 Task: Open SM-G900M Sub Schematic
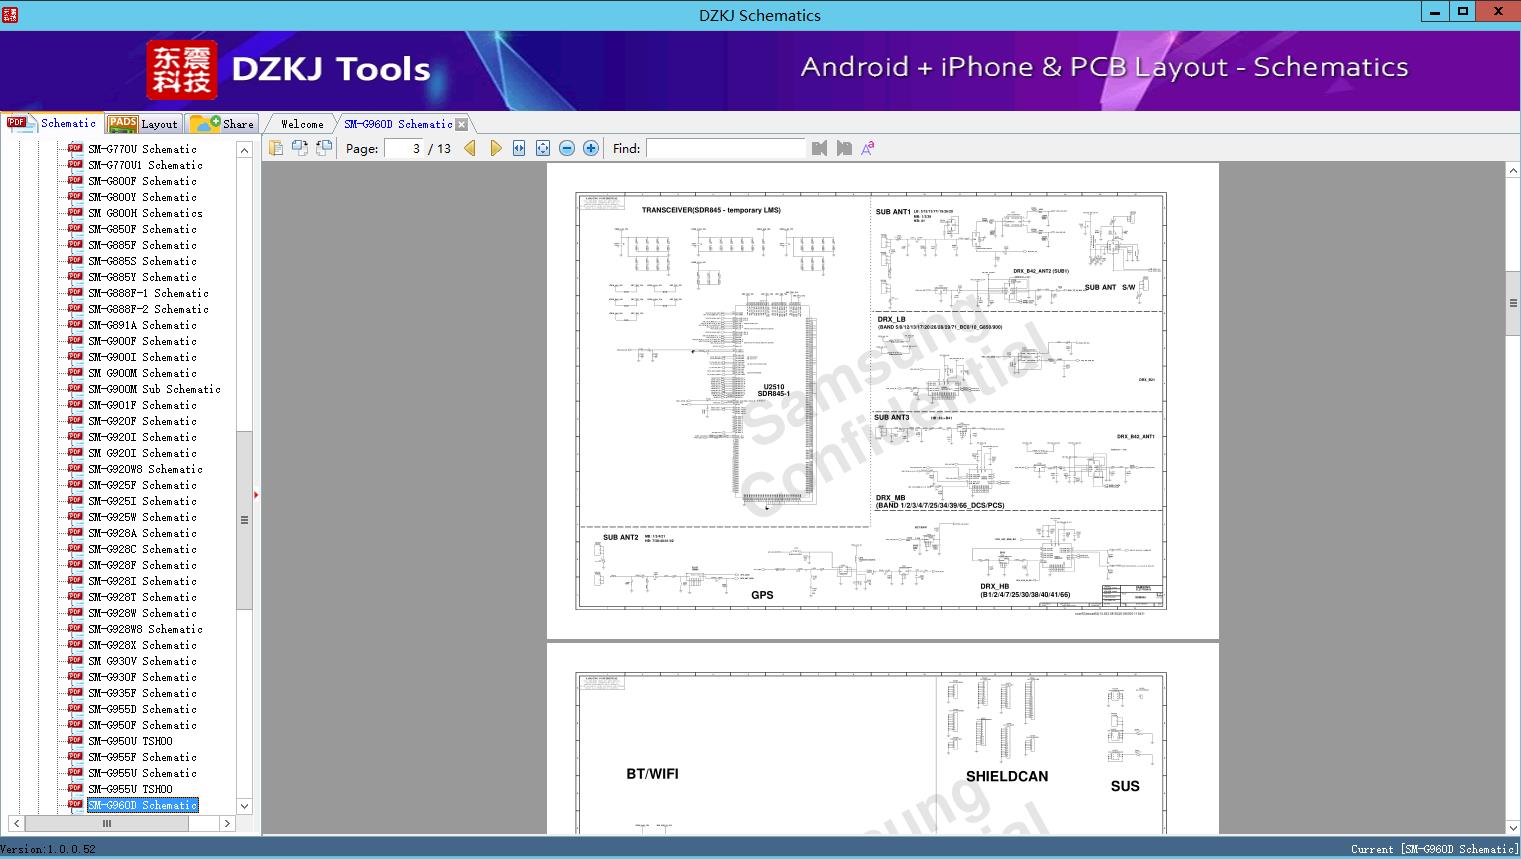coord(154,389)
